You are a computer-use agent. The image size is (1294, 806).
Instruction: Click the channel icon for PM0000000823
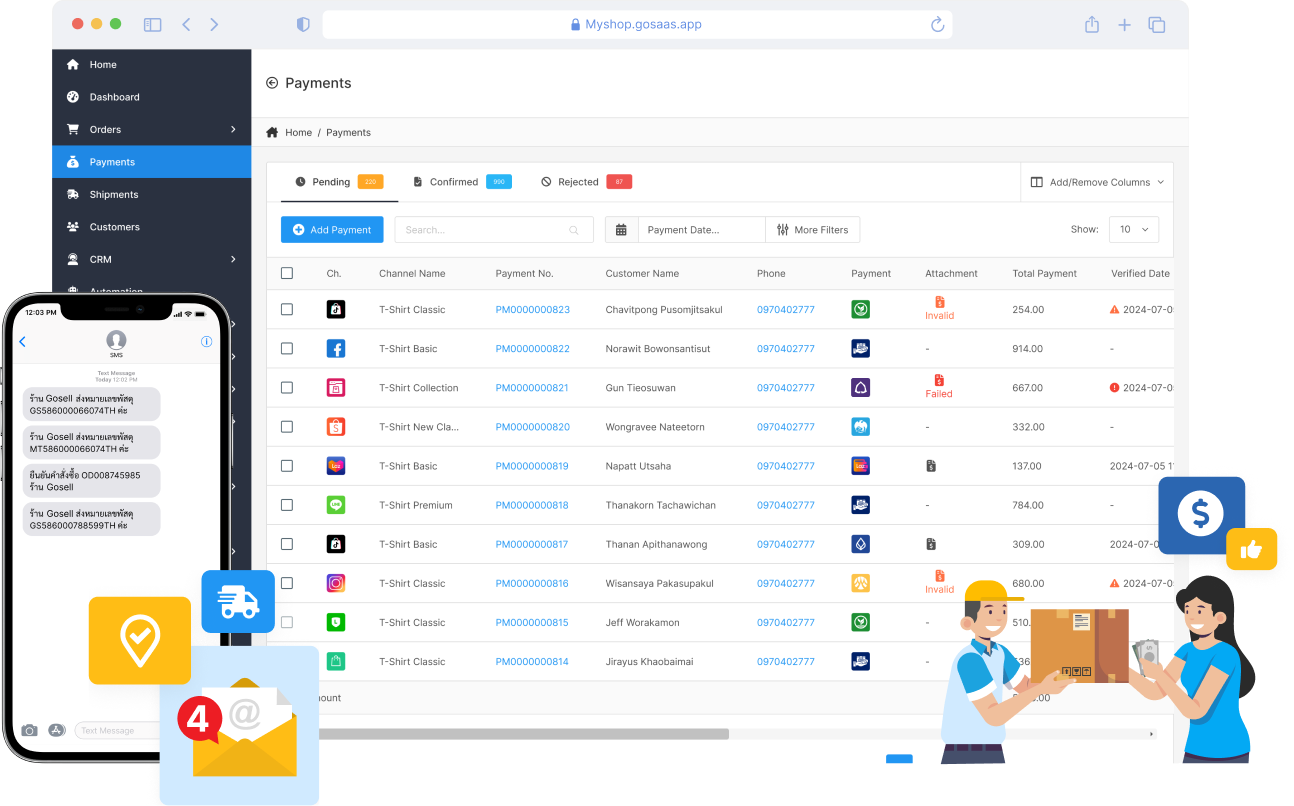coord(336,310)
